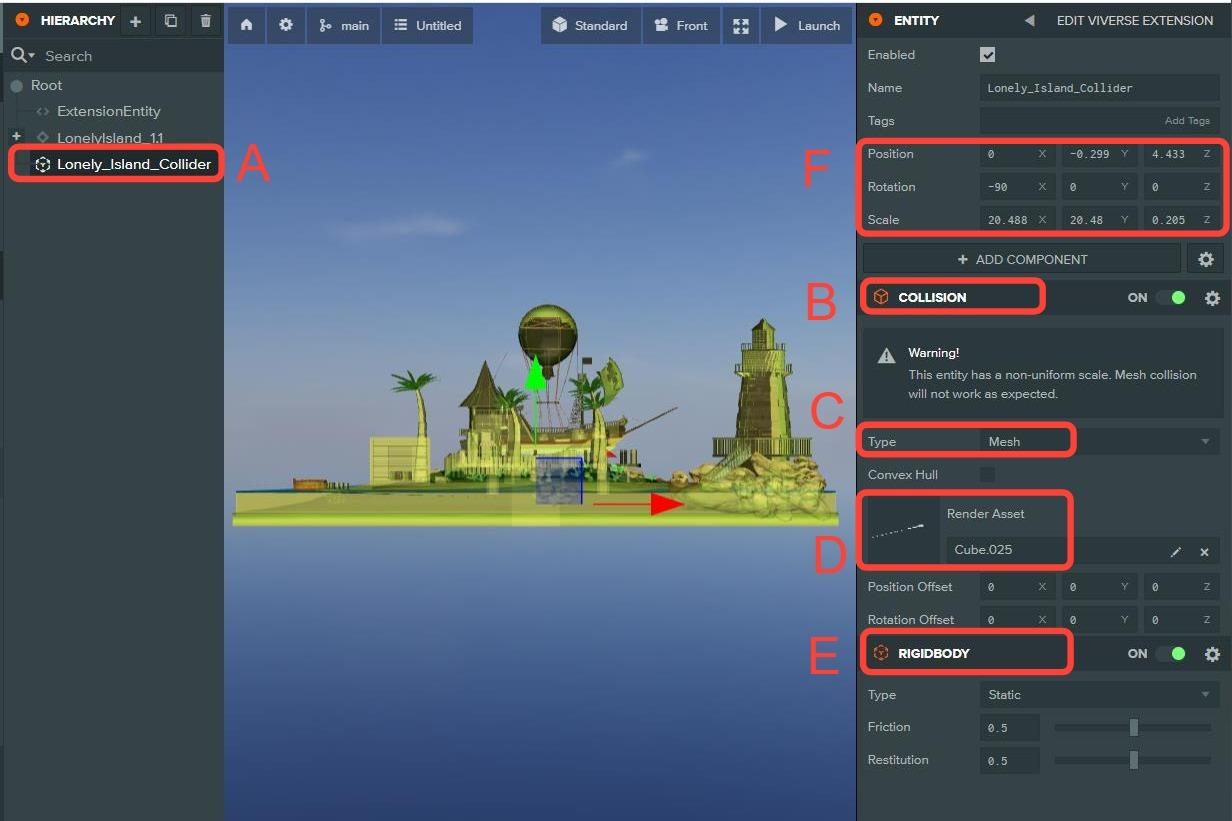Screen dimensions: 1232x821
Task: Open the rigidbody Type Static dropdown
Action: click(x=1098, y=695)
